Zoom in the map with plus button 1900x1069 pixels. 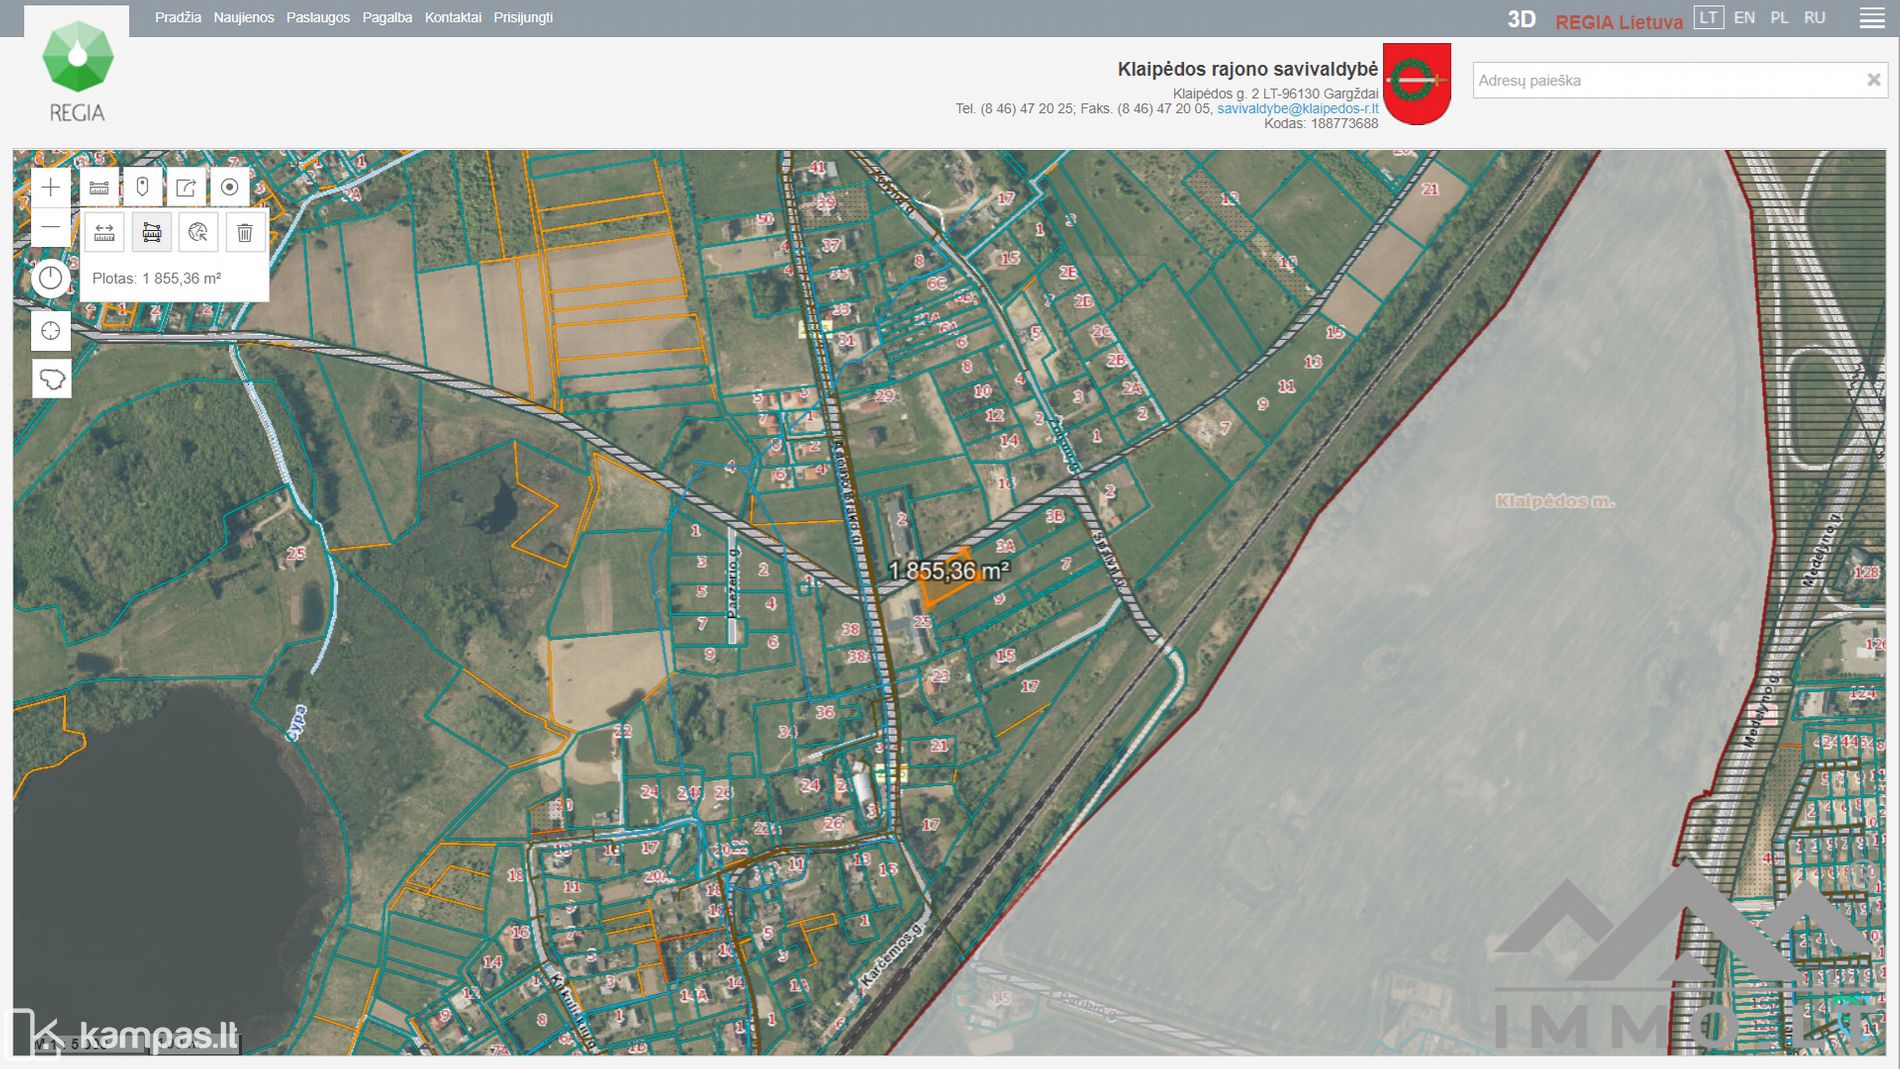pyautogui.click(x=51, y=187)
